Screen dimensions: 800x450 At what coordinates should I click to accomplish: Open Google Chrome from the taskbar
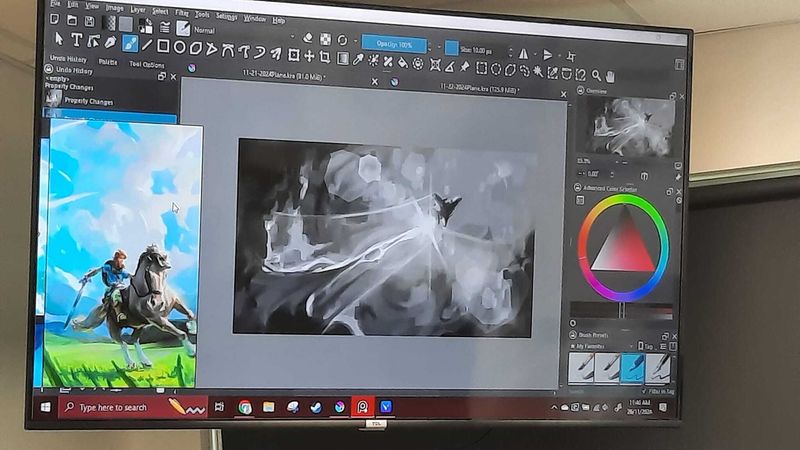coord(245,407)
